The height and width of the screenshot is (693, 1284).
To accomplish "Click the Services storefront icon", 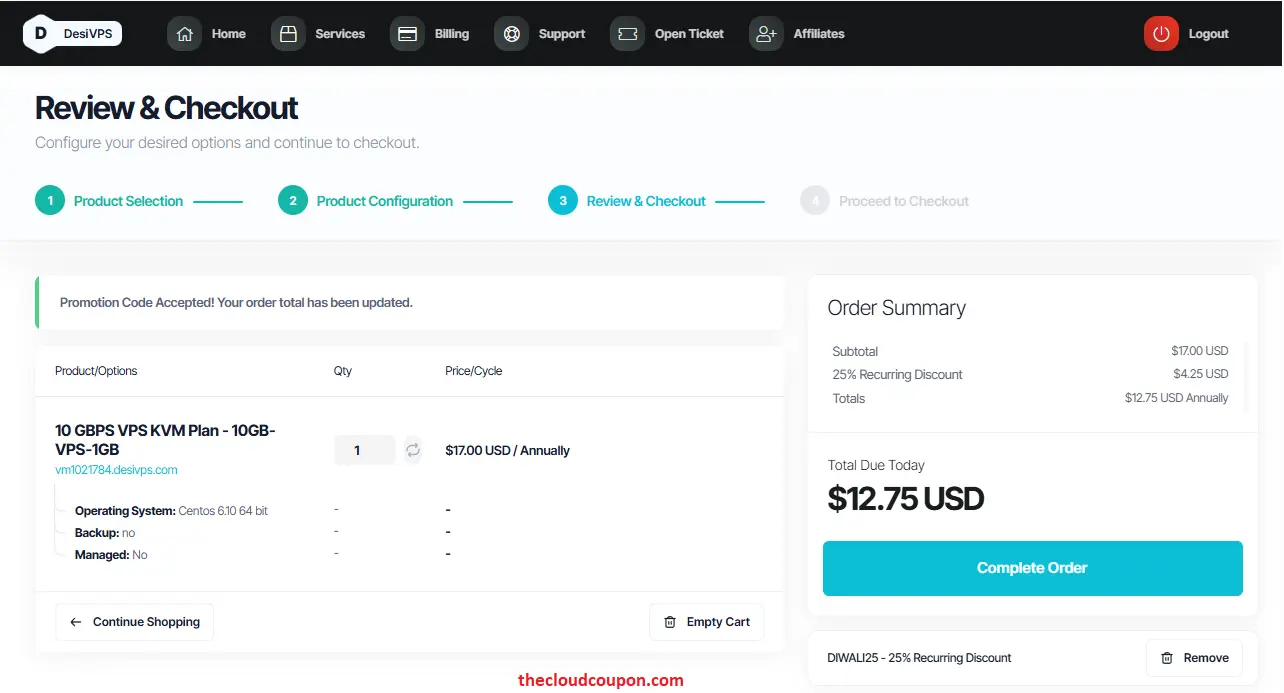I will 288,33.
